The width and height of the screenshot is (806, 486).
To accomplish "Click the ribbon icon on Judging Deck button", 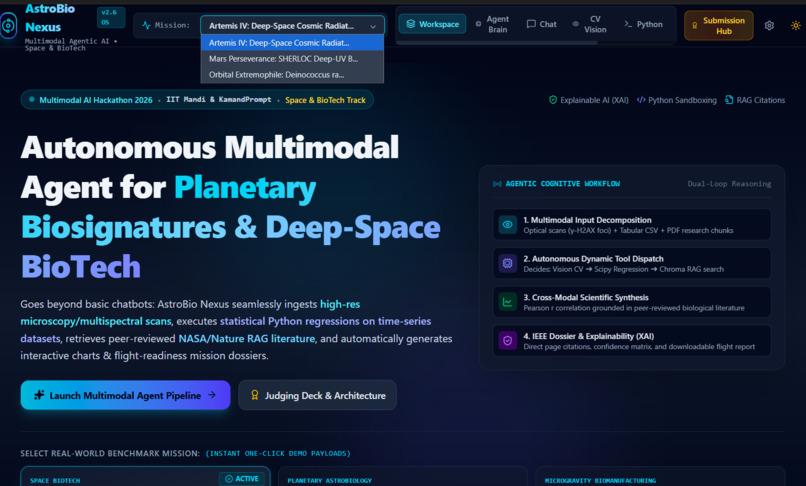I will pyautogui.click(x=254, y=395).
